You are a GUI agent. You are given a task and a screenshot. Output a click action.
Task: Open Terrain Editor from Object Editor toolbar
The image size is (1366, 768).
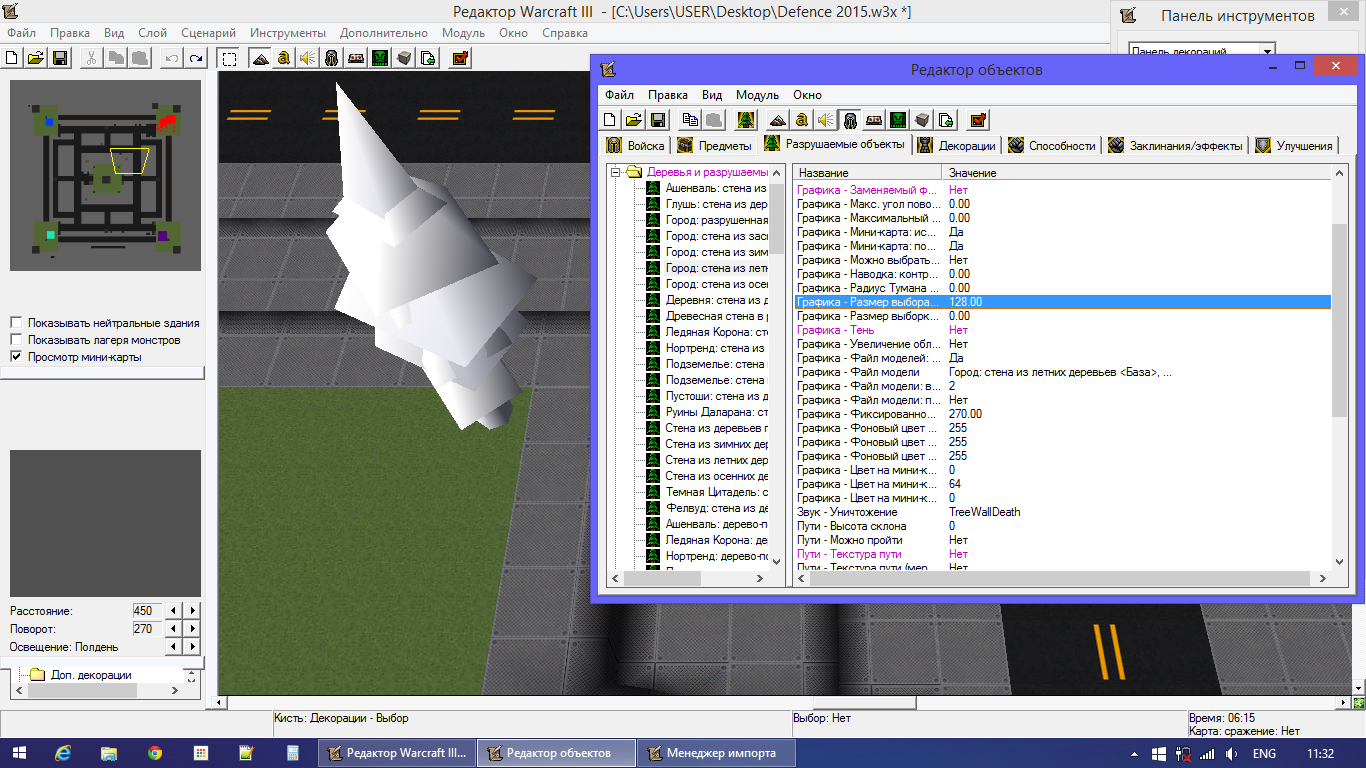[777, 120]
